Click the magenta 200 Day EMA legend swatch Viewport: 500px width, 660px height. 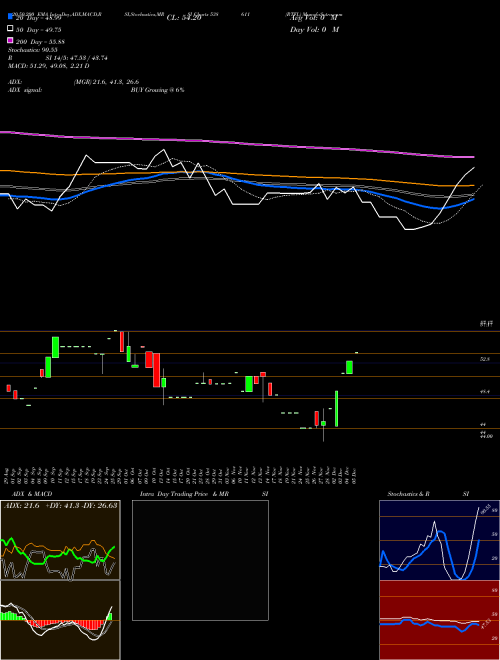[x=10, y=40]
